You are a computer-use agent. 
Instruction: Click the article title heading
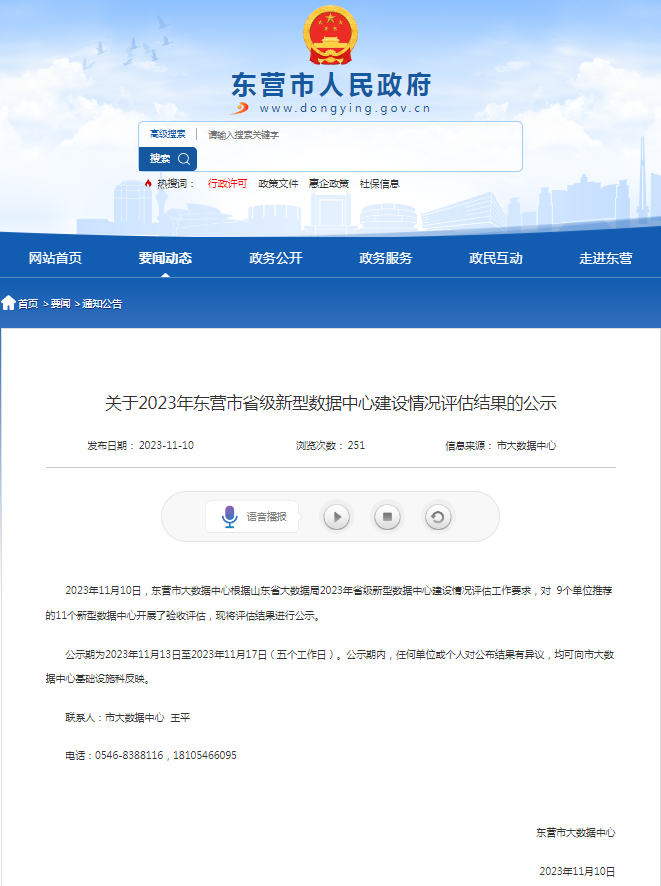coord(330,403)
